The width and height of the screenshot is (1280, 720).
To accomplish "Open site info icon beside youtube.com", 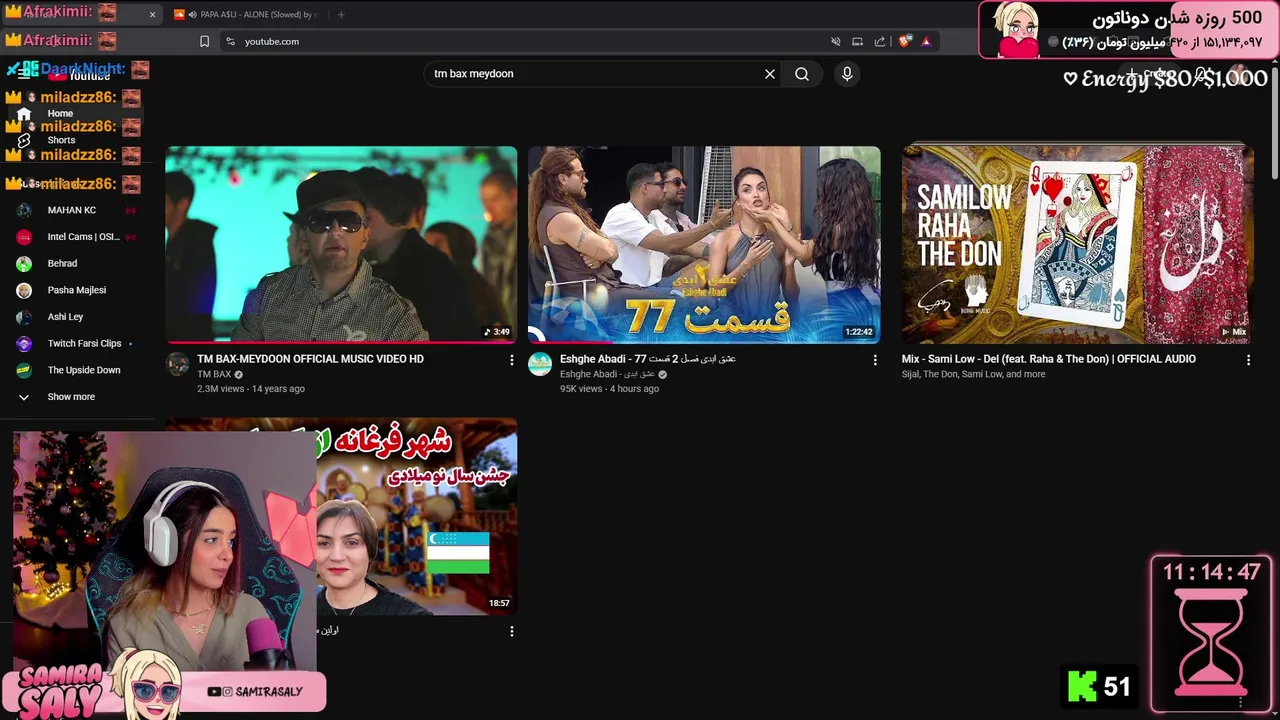I will pyautogui.click(x=230, y=42).
